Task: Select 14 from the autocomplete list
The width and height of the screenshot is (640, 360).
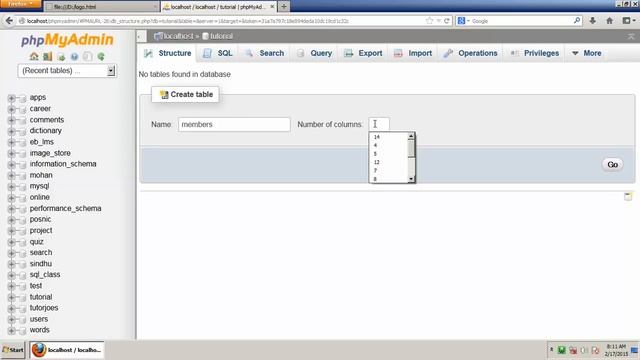Action: pyautogui.click(x=388, y=137)
